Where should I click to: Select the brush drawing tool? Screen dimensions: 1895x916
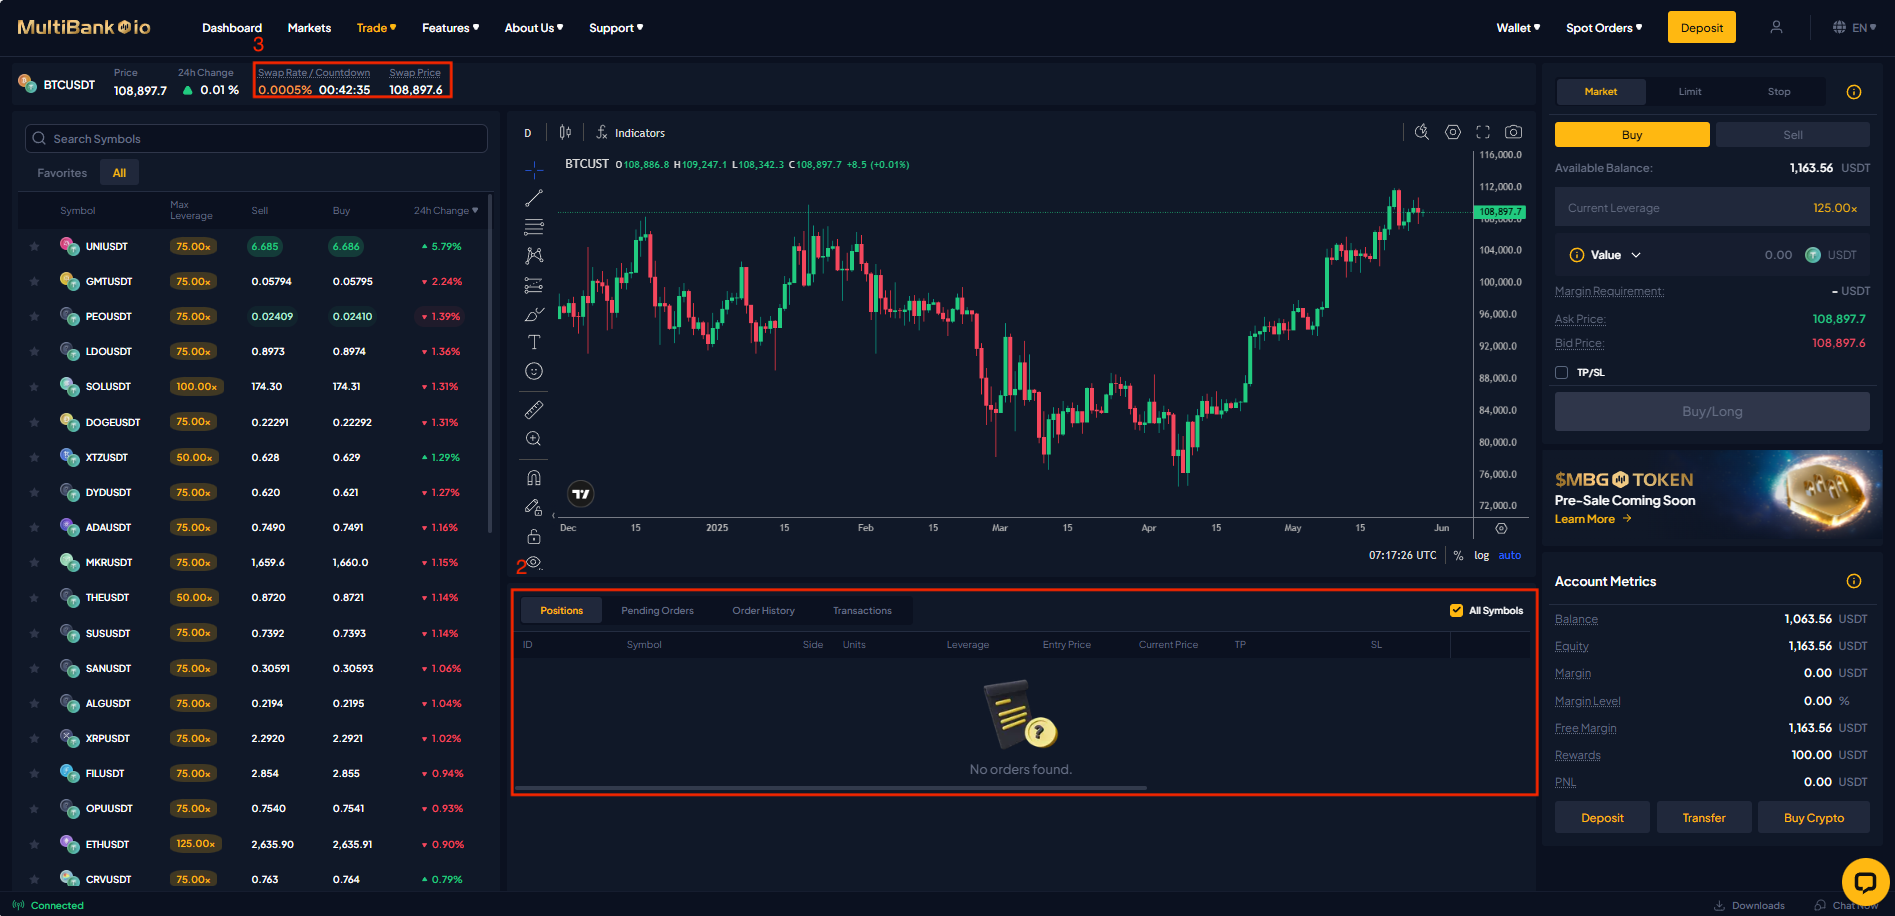[533, 313]
